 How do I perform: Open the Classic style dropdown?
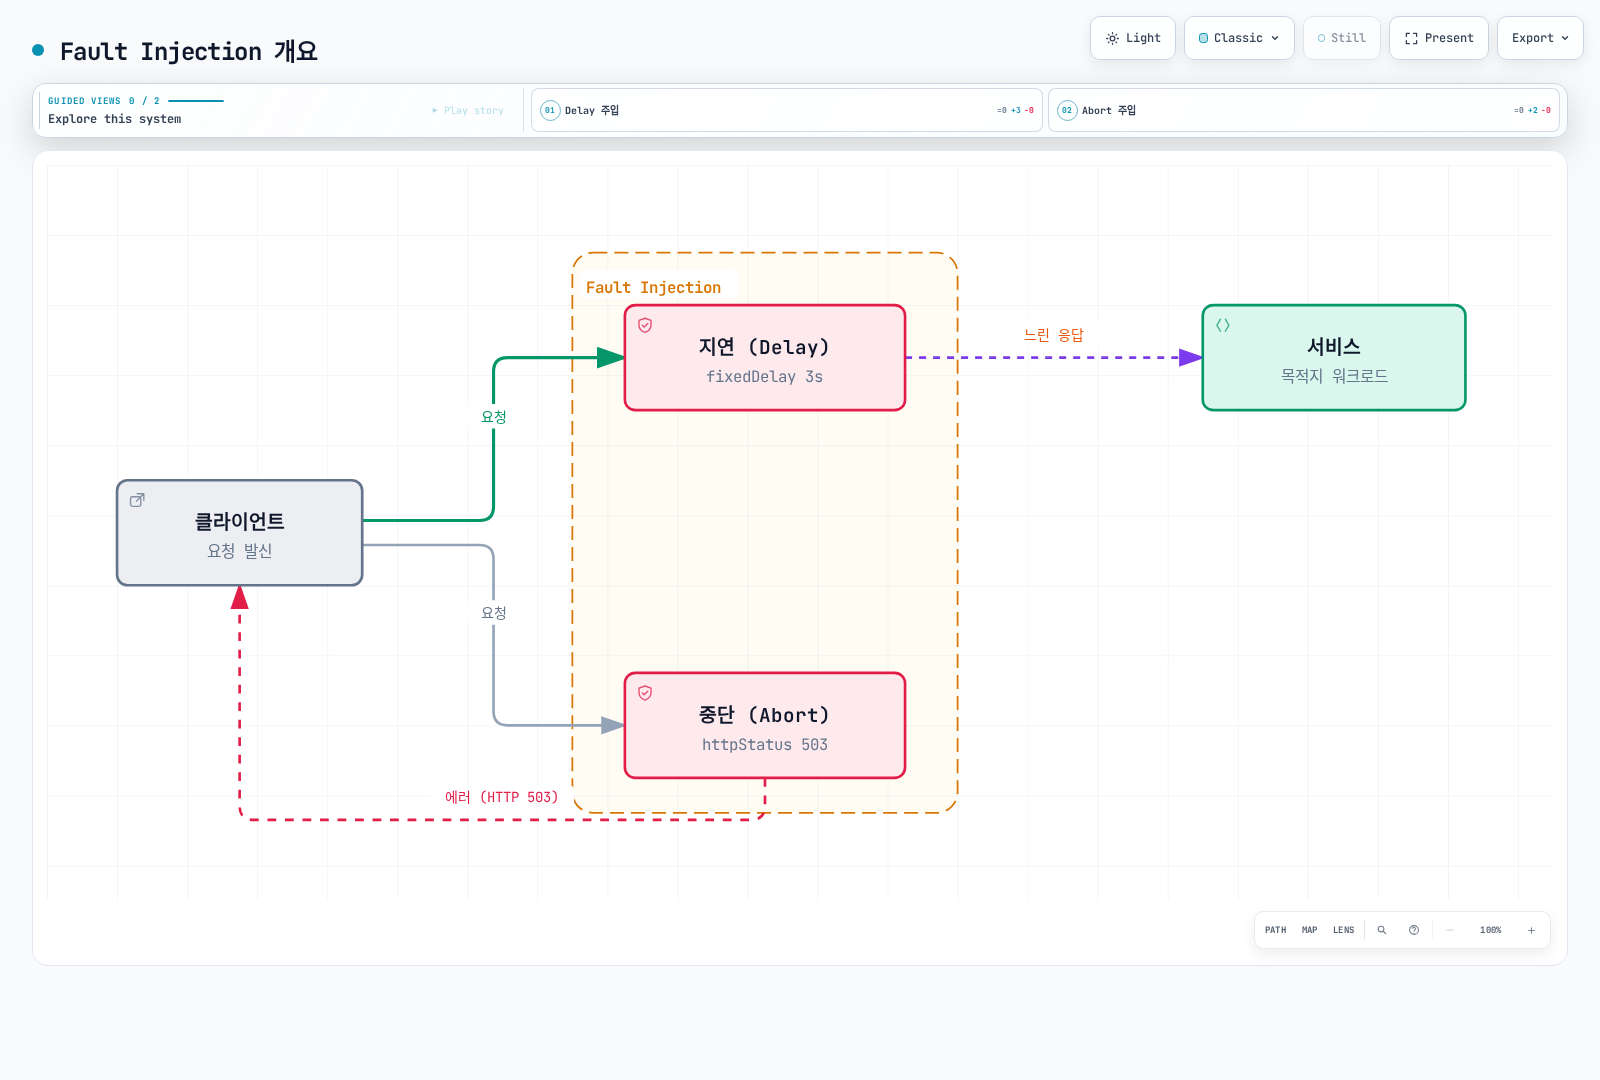click(1239, 38)
